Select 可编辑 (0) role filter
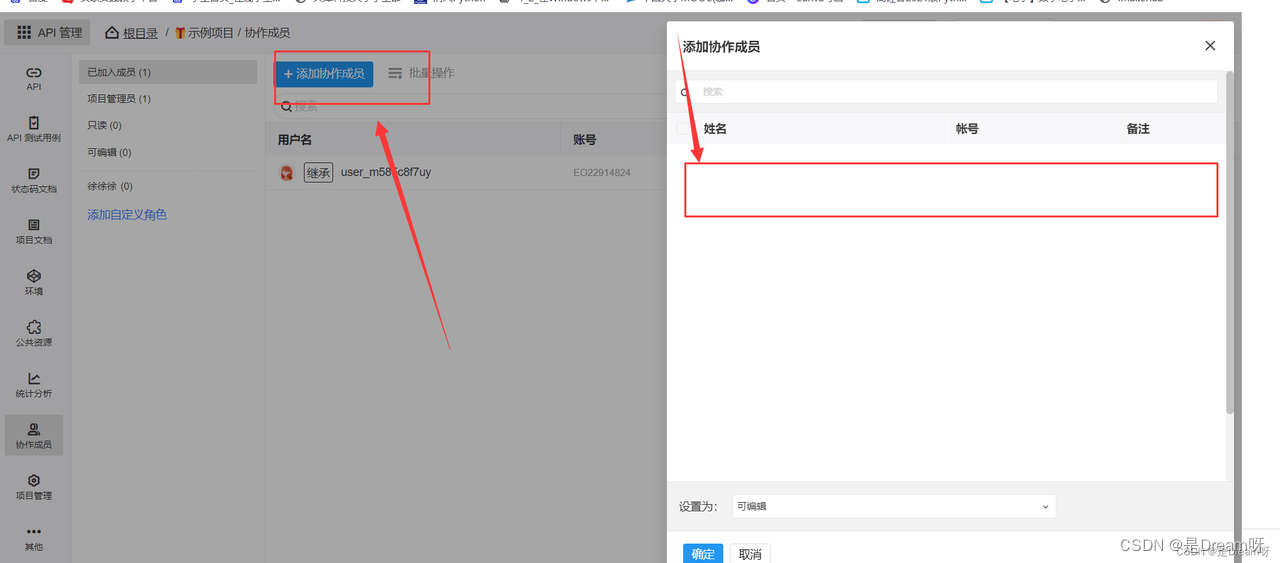Viewport: 1280px width, 563px height. pos(109,153)
